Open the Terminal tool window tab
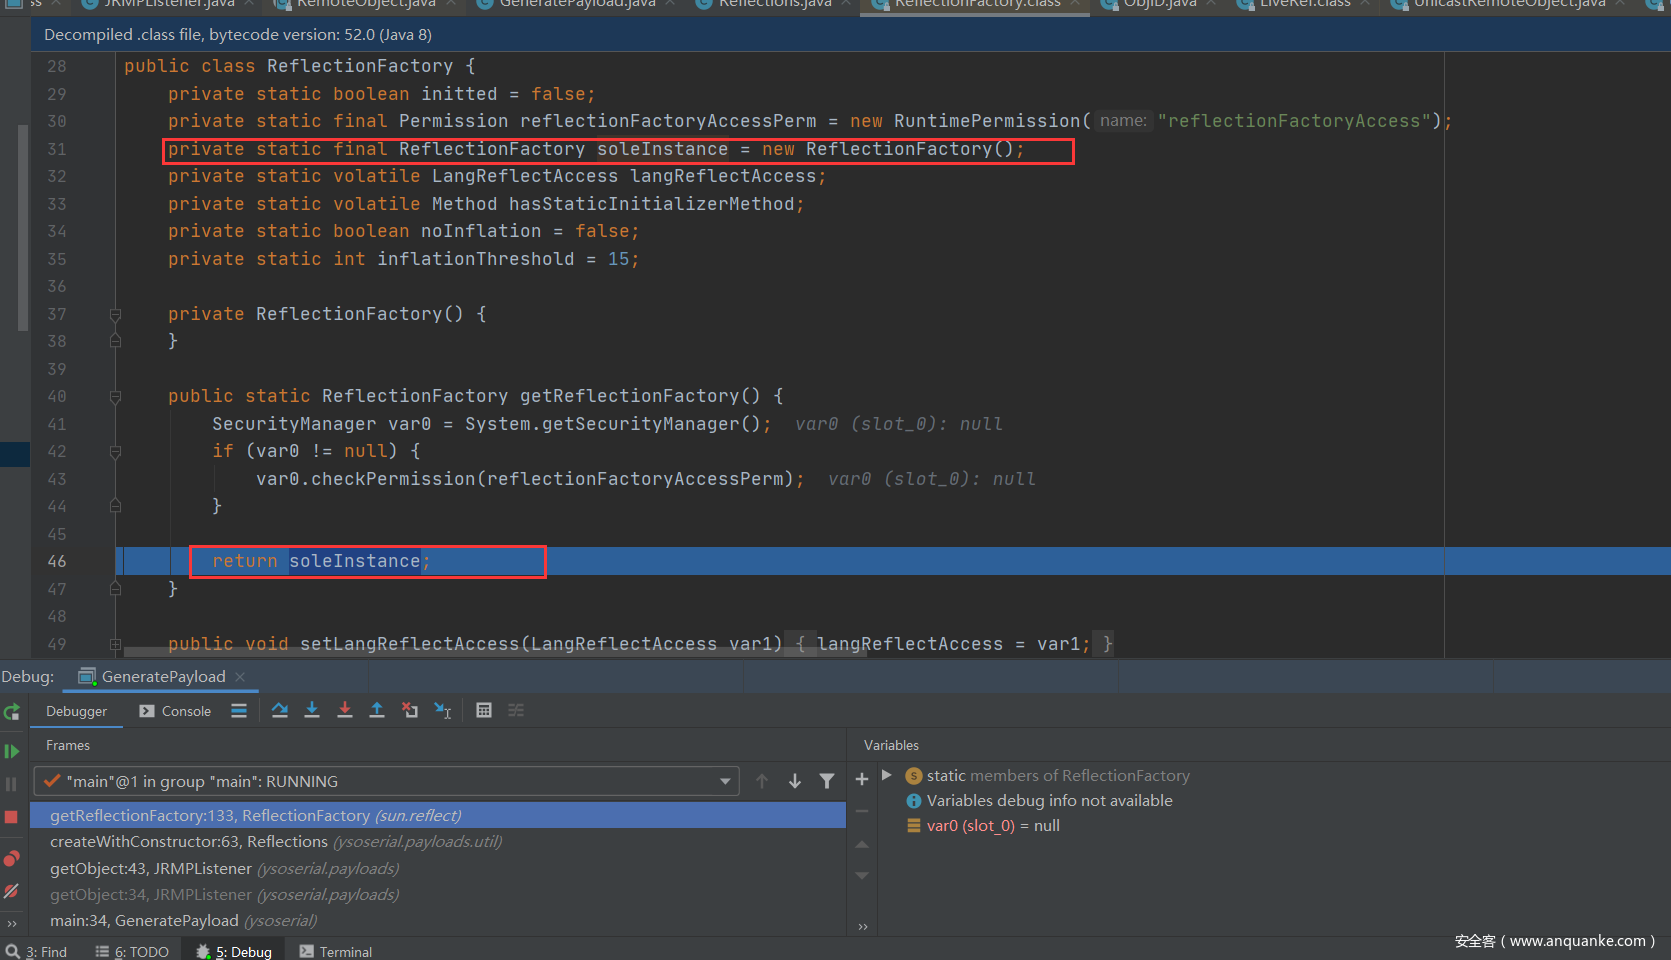Image resolution: width=1671 pixels, height=960 pixels. (x=336, y=951)
